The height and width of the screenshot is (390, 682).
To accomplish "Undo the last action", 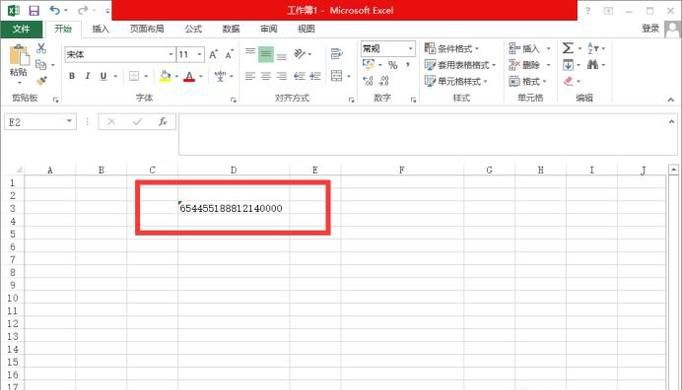I will [54, 10].
